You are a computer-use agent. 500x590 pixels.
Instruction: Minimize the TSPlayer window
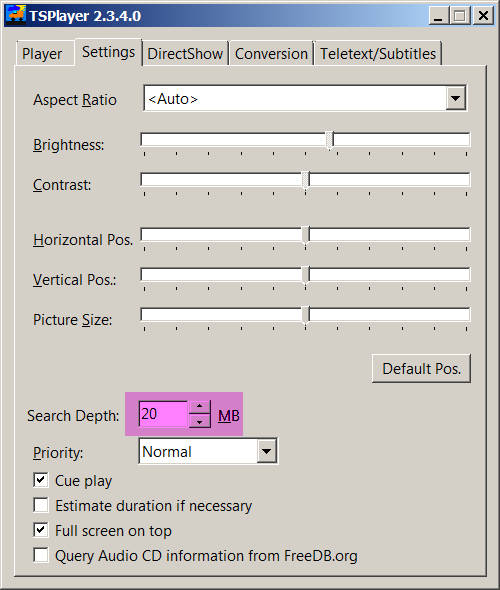click(x=438, y=16)
